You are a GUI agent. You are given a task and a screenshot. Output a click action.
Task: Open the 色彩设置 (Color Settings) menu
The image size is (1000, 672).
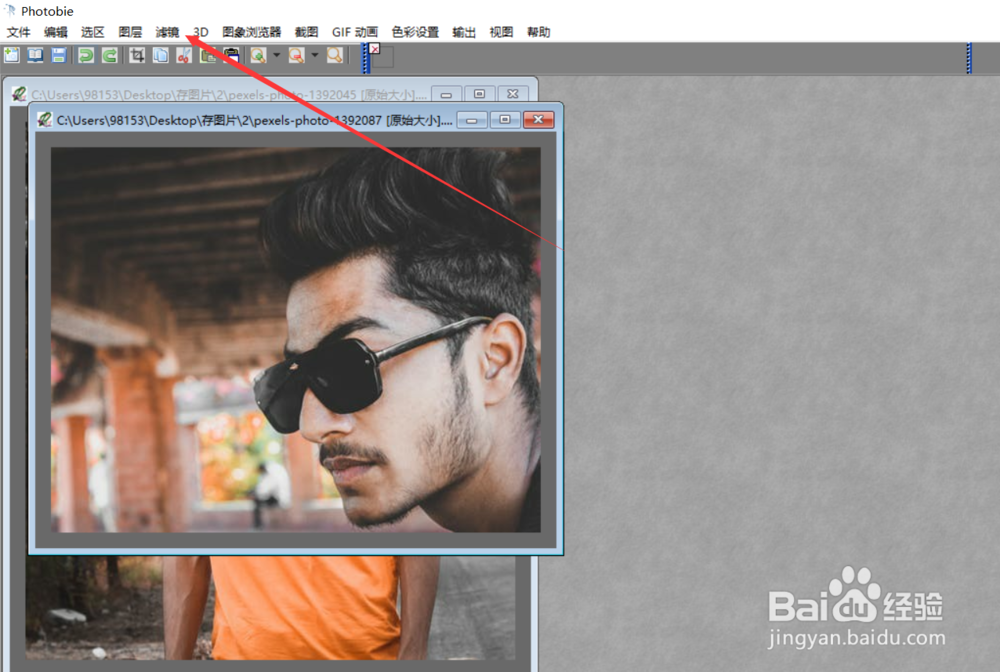415,32
